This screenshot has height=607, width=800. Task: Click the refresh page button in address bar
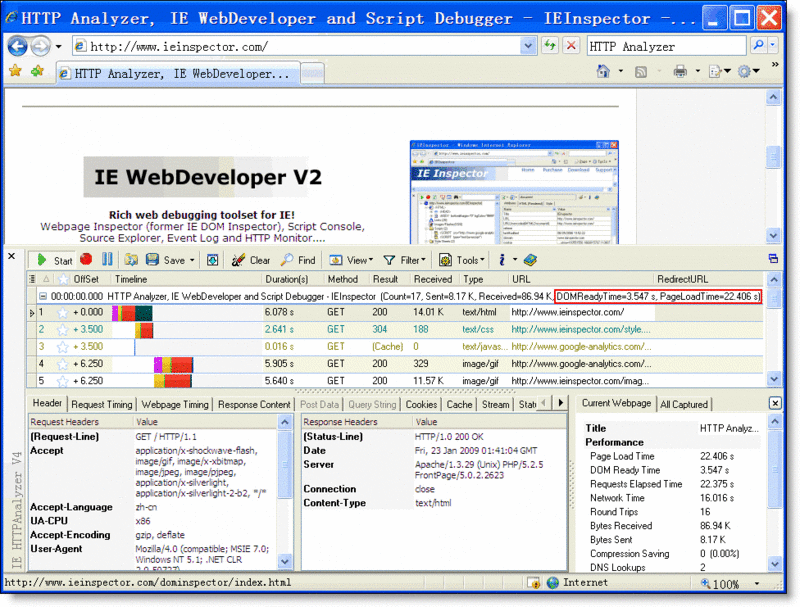550,45
